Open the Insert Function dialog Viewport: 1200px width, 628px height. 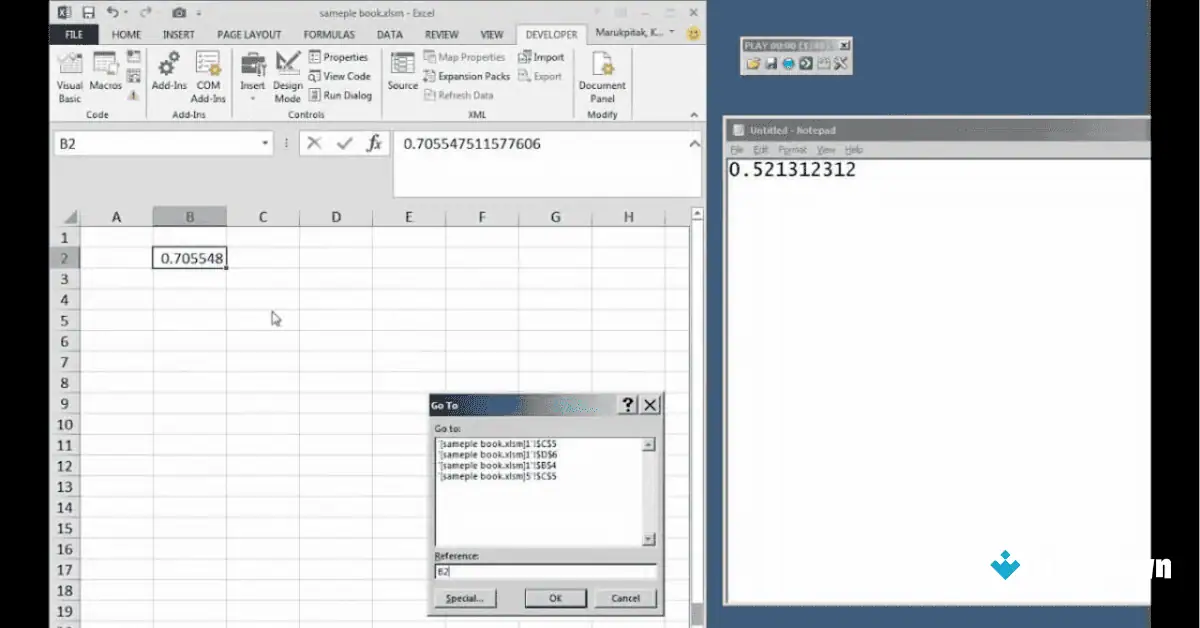[374, 143]
